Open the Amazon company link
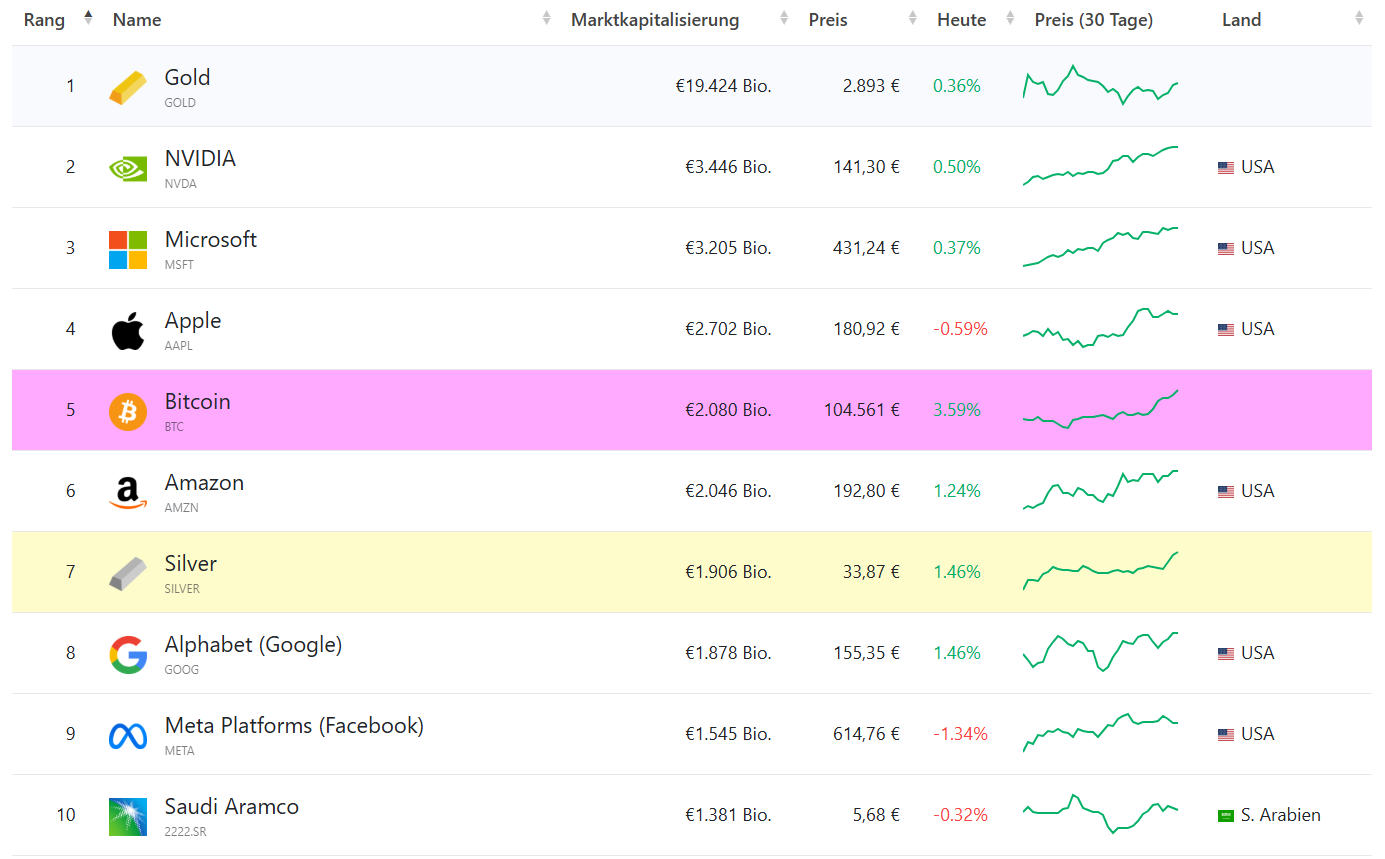This screenshot has width=1385, height=859. click(x=204, y=483)
